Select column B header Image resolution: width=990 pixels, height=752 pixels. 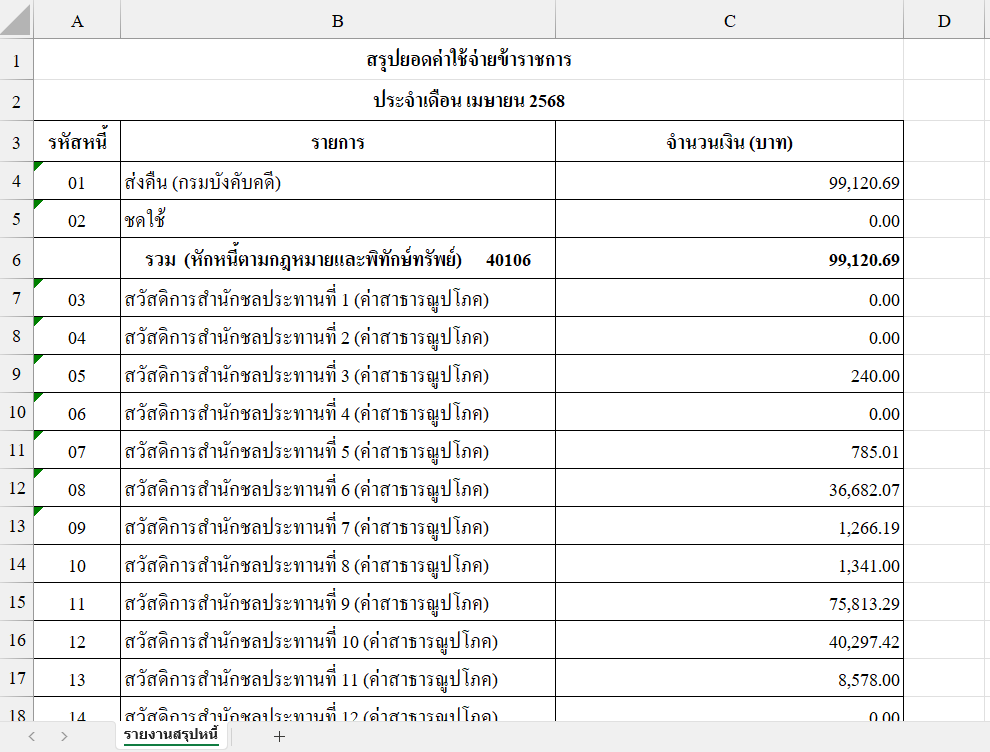coord(338,21)
